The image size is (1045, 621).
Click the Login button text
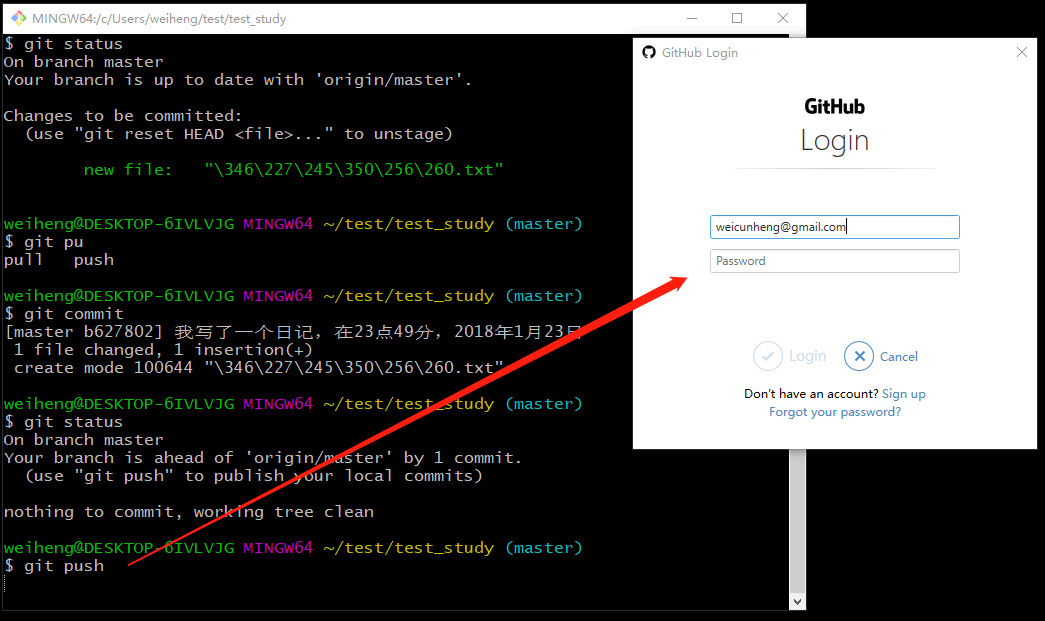pyautogui.click(x=807, y=356)
